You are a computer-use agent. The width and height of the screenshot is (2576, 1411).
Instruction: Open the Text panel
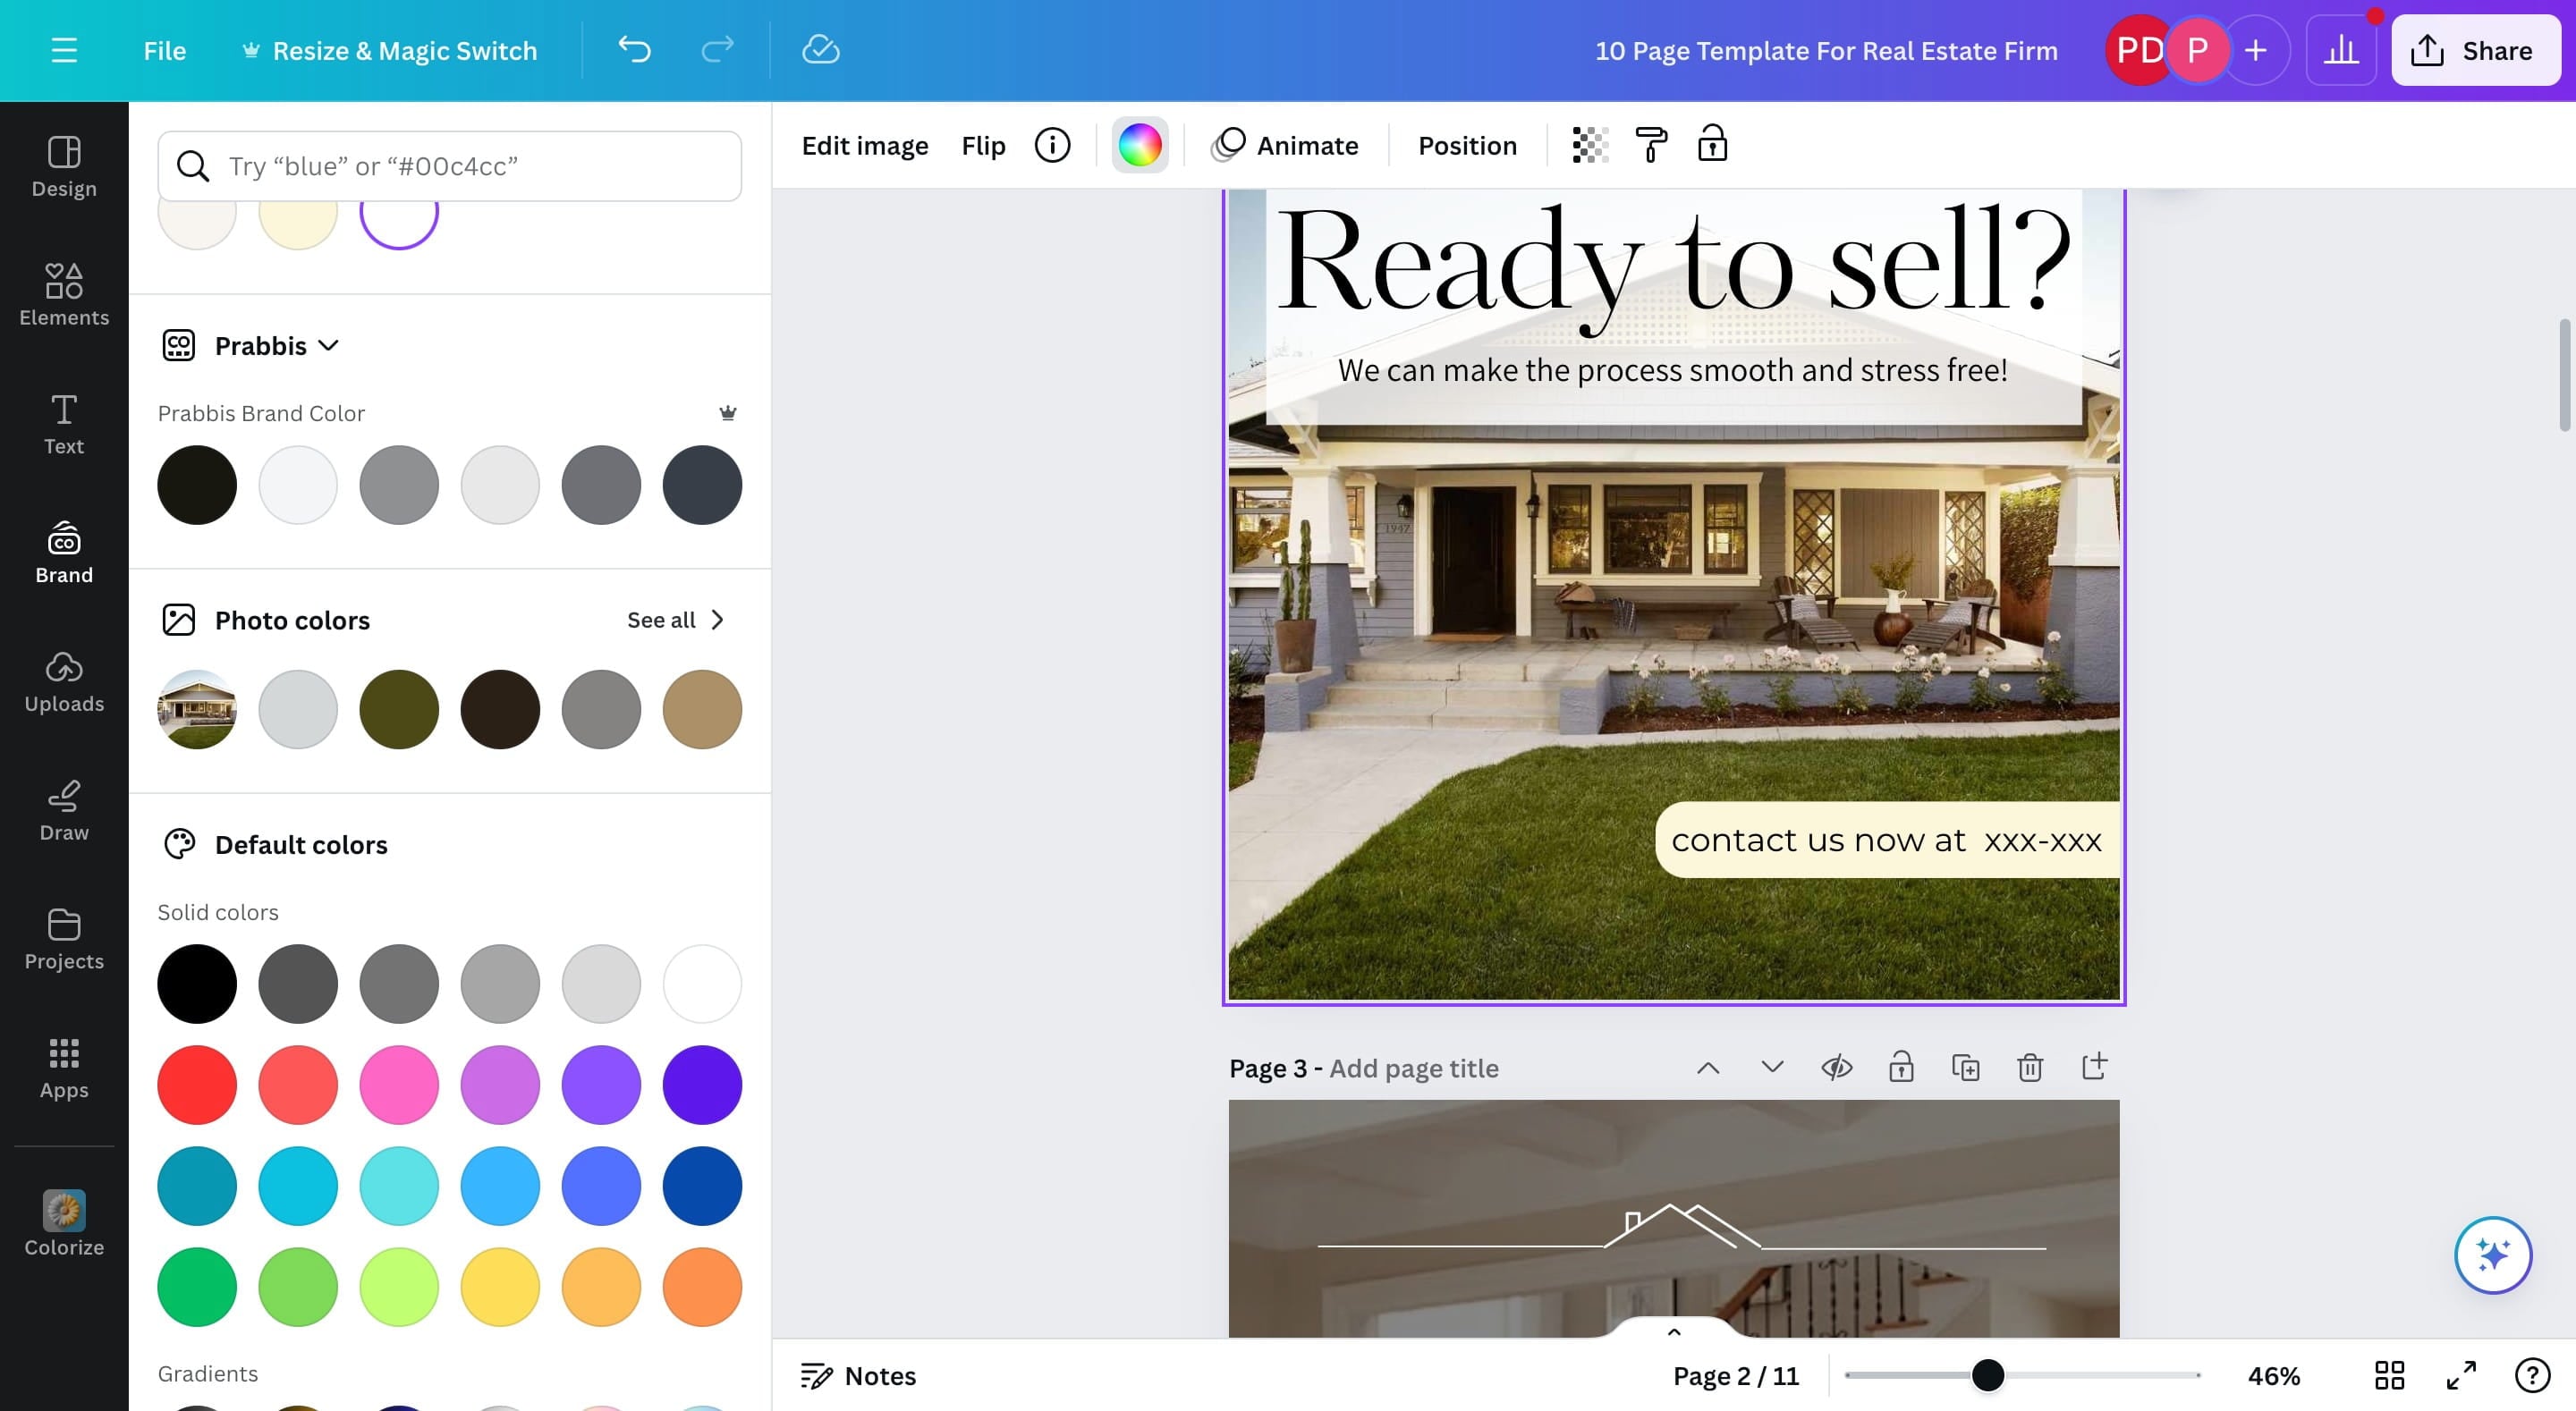pyautogui.click(x=64, y=424)
